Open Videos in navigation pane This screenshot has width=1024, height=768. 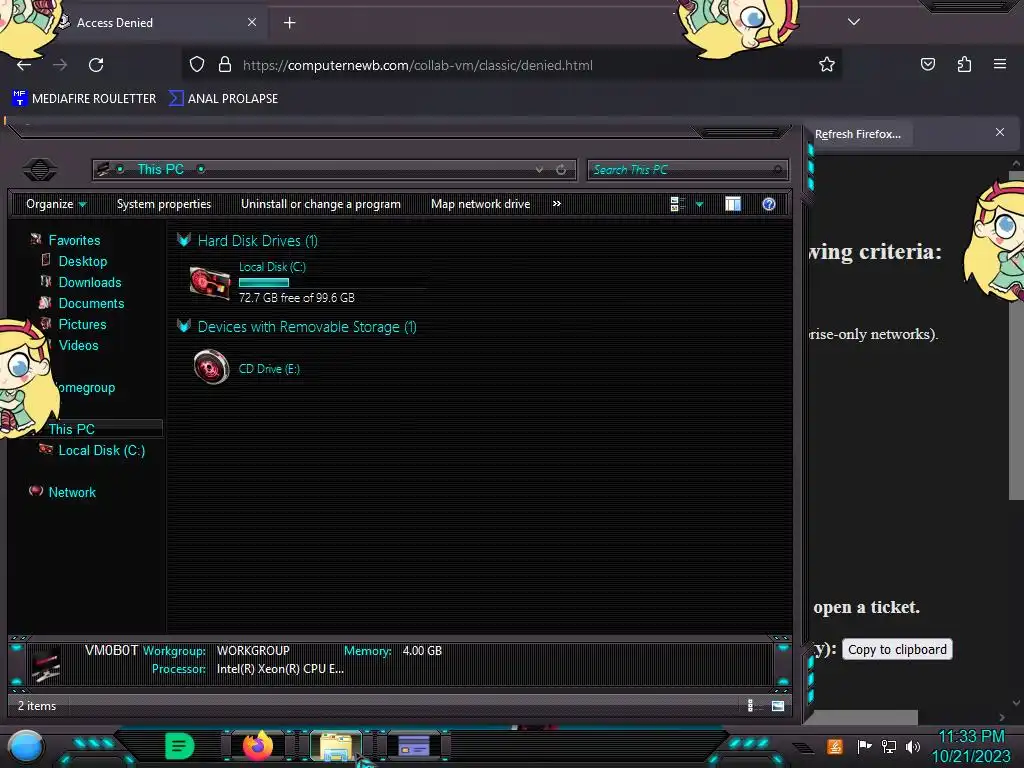(x=78, y=345)
